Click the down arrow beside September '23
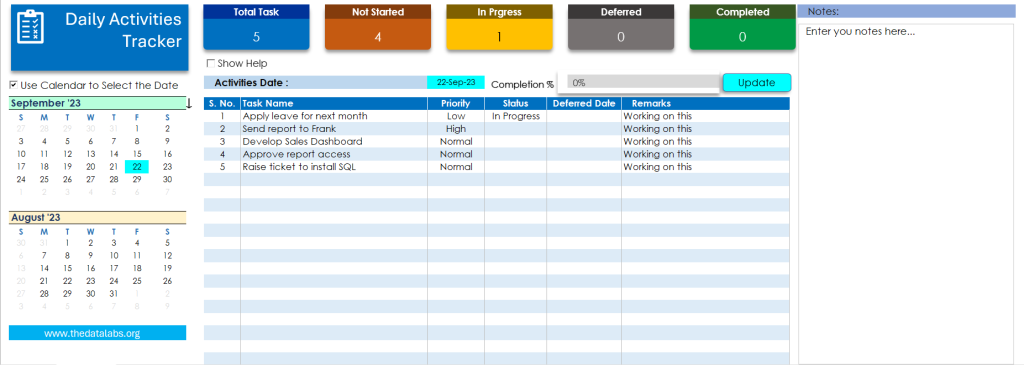Viewport: 1024px width, 365px height. [189, 103]
